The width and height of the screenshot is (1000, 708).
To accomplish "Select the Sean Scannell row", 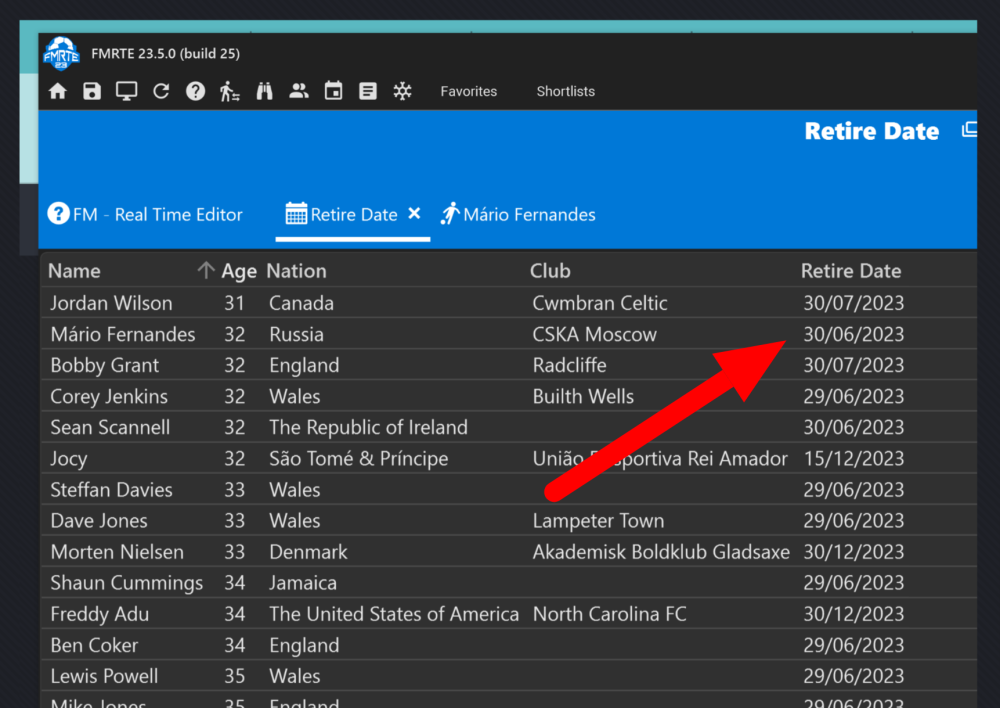I will [x=509, y=427].
